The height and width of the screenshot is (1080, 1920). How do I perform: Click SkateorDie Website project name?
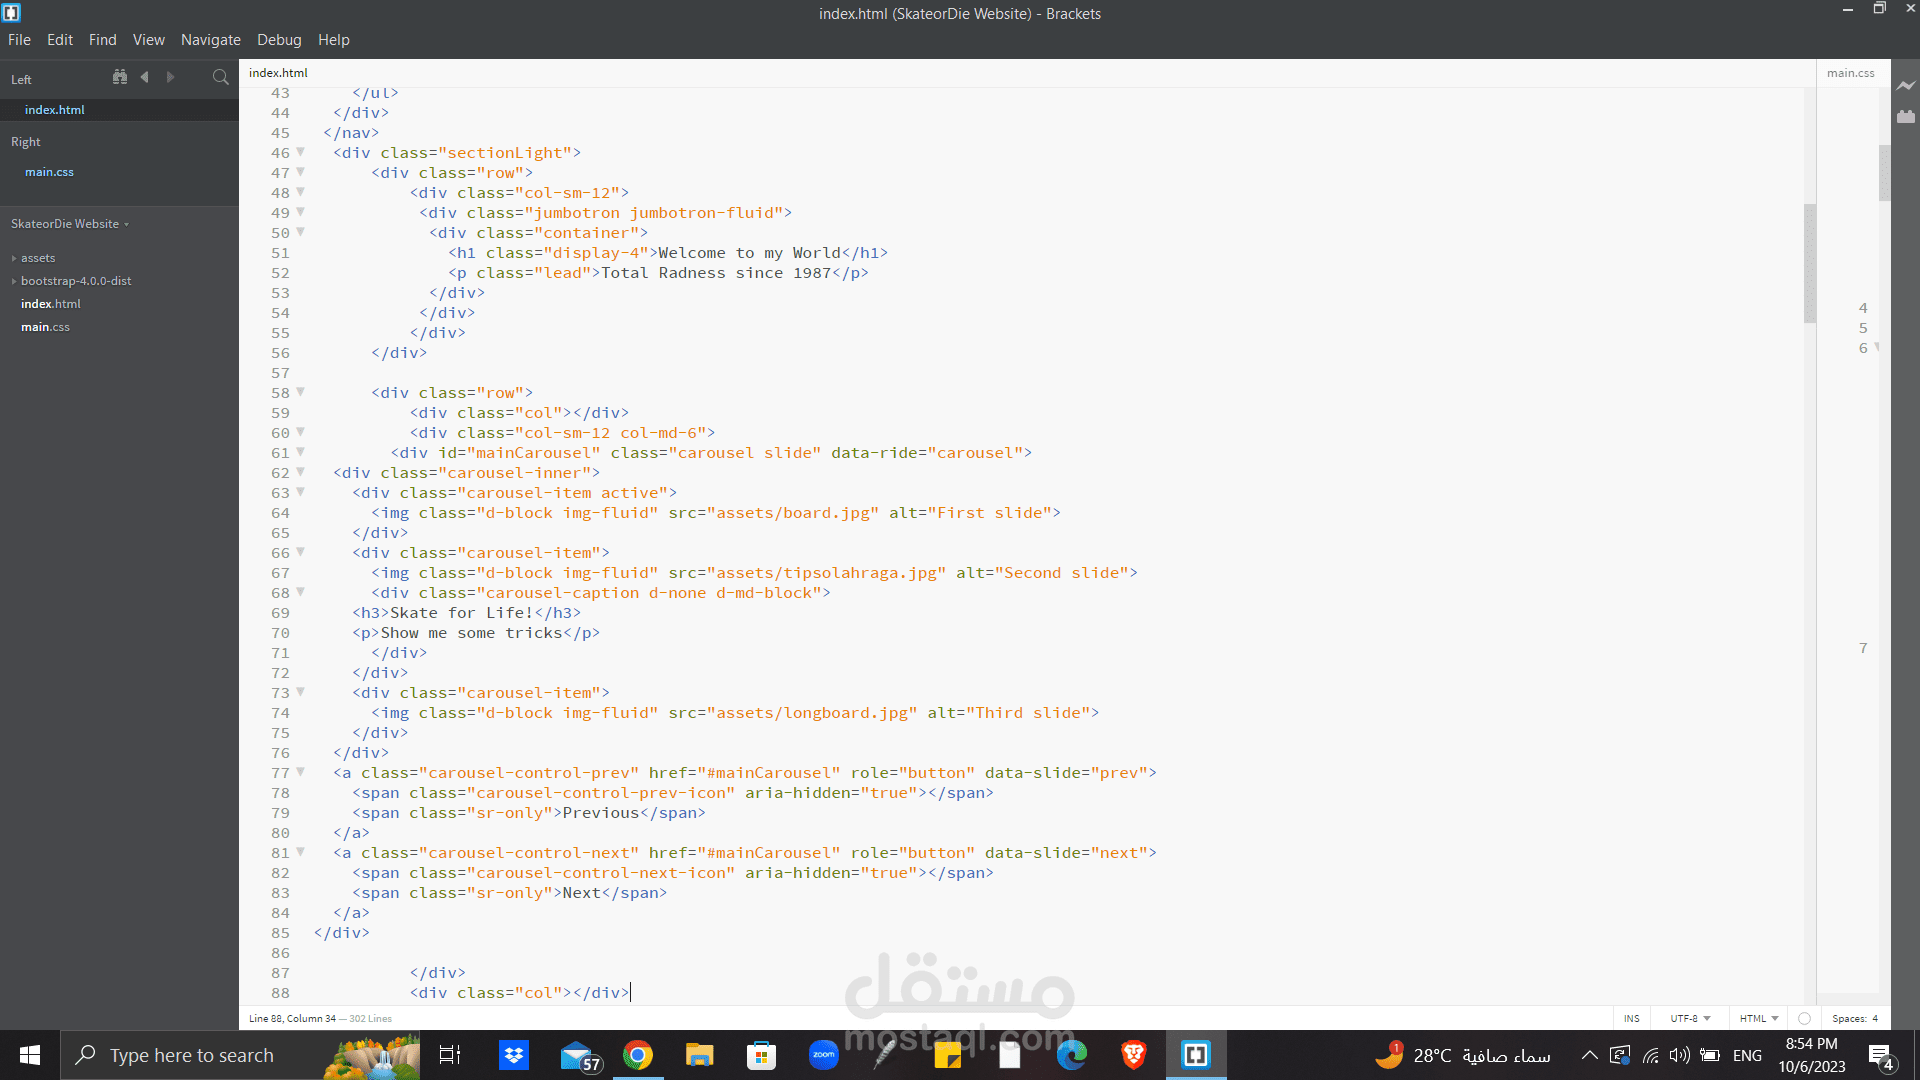(x=65, y=224)
